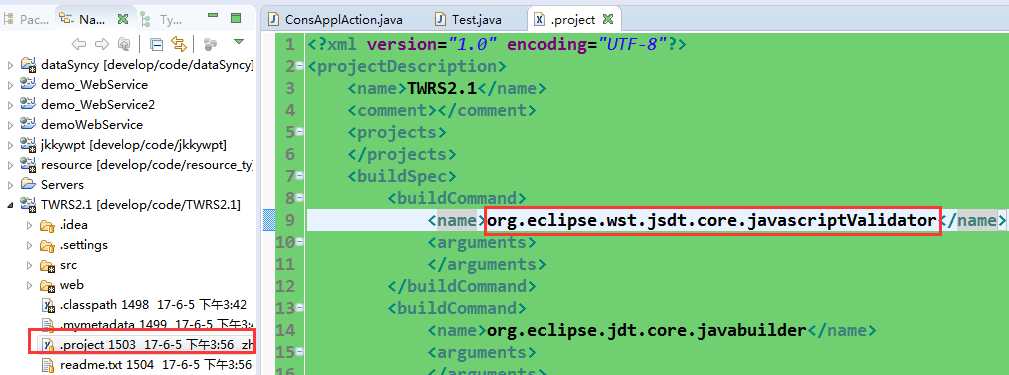Click the Up one level navigator icon
Viewport: 1009px width, 375px height.
coord(124,44)
